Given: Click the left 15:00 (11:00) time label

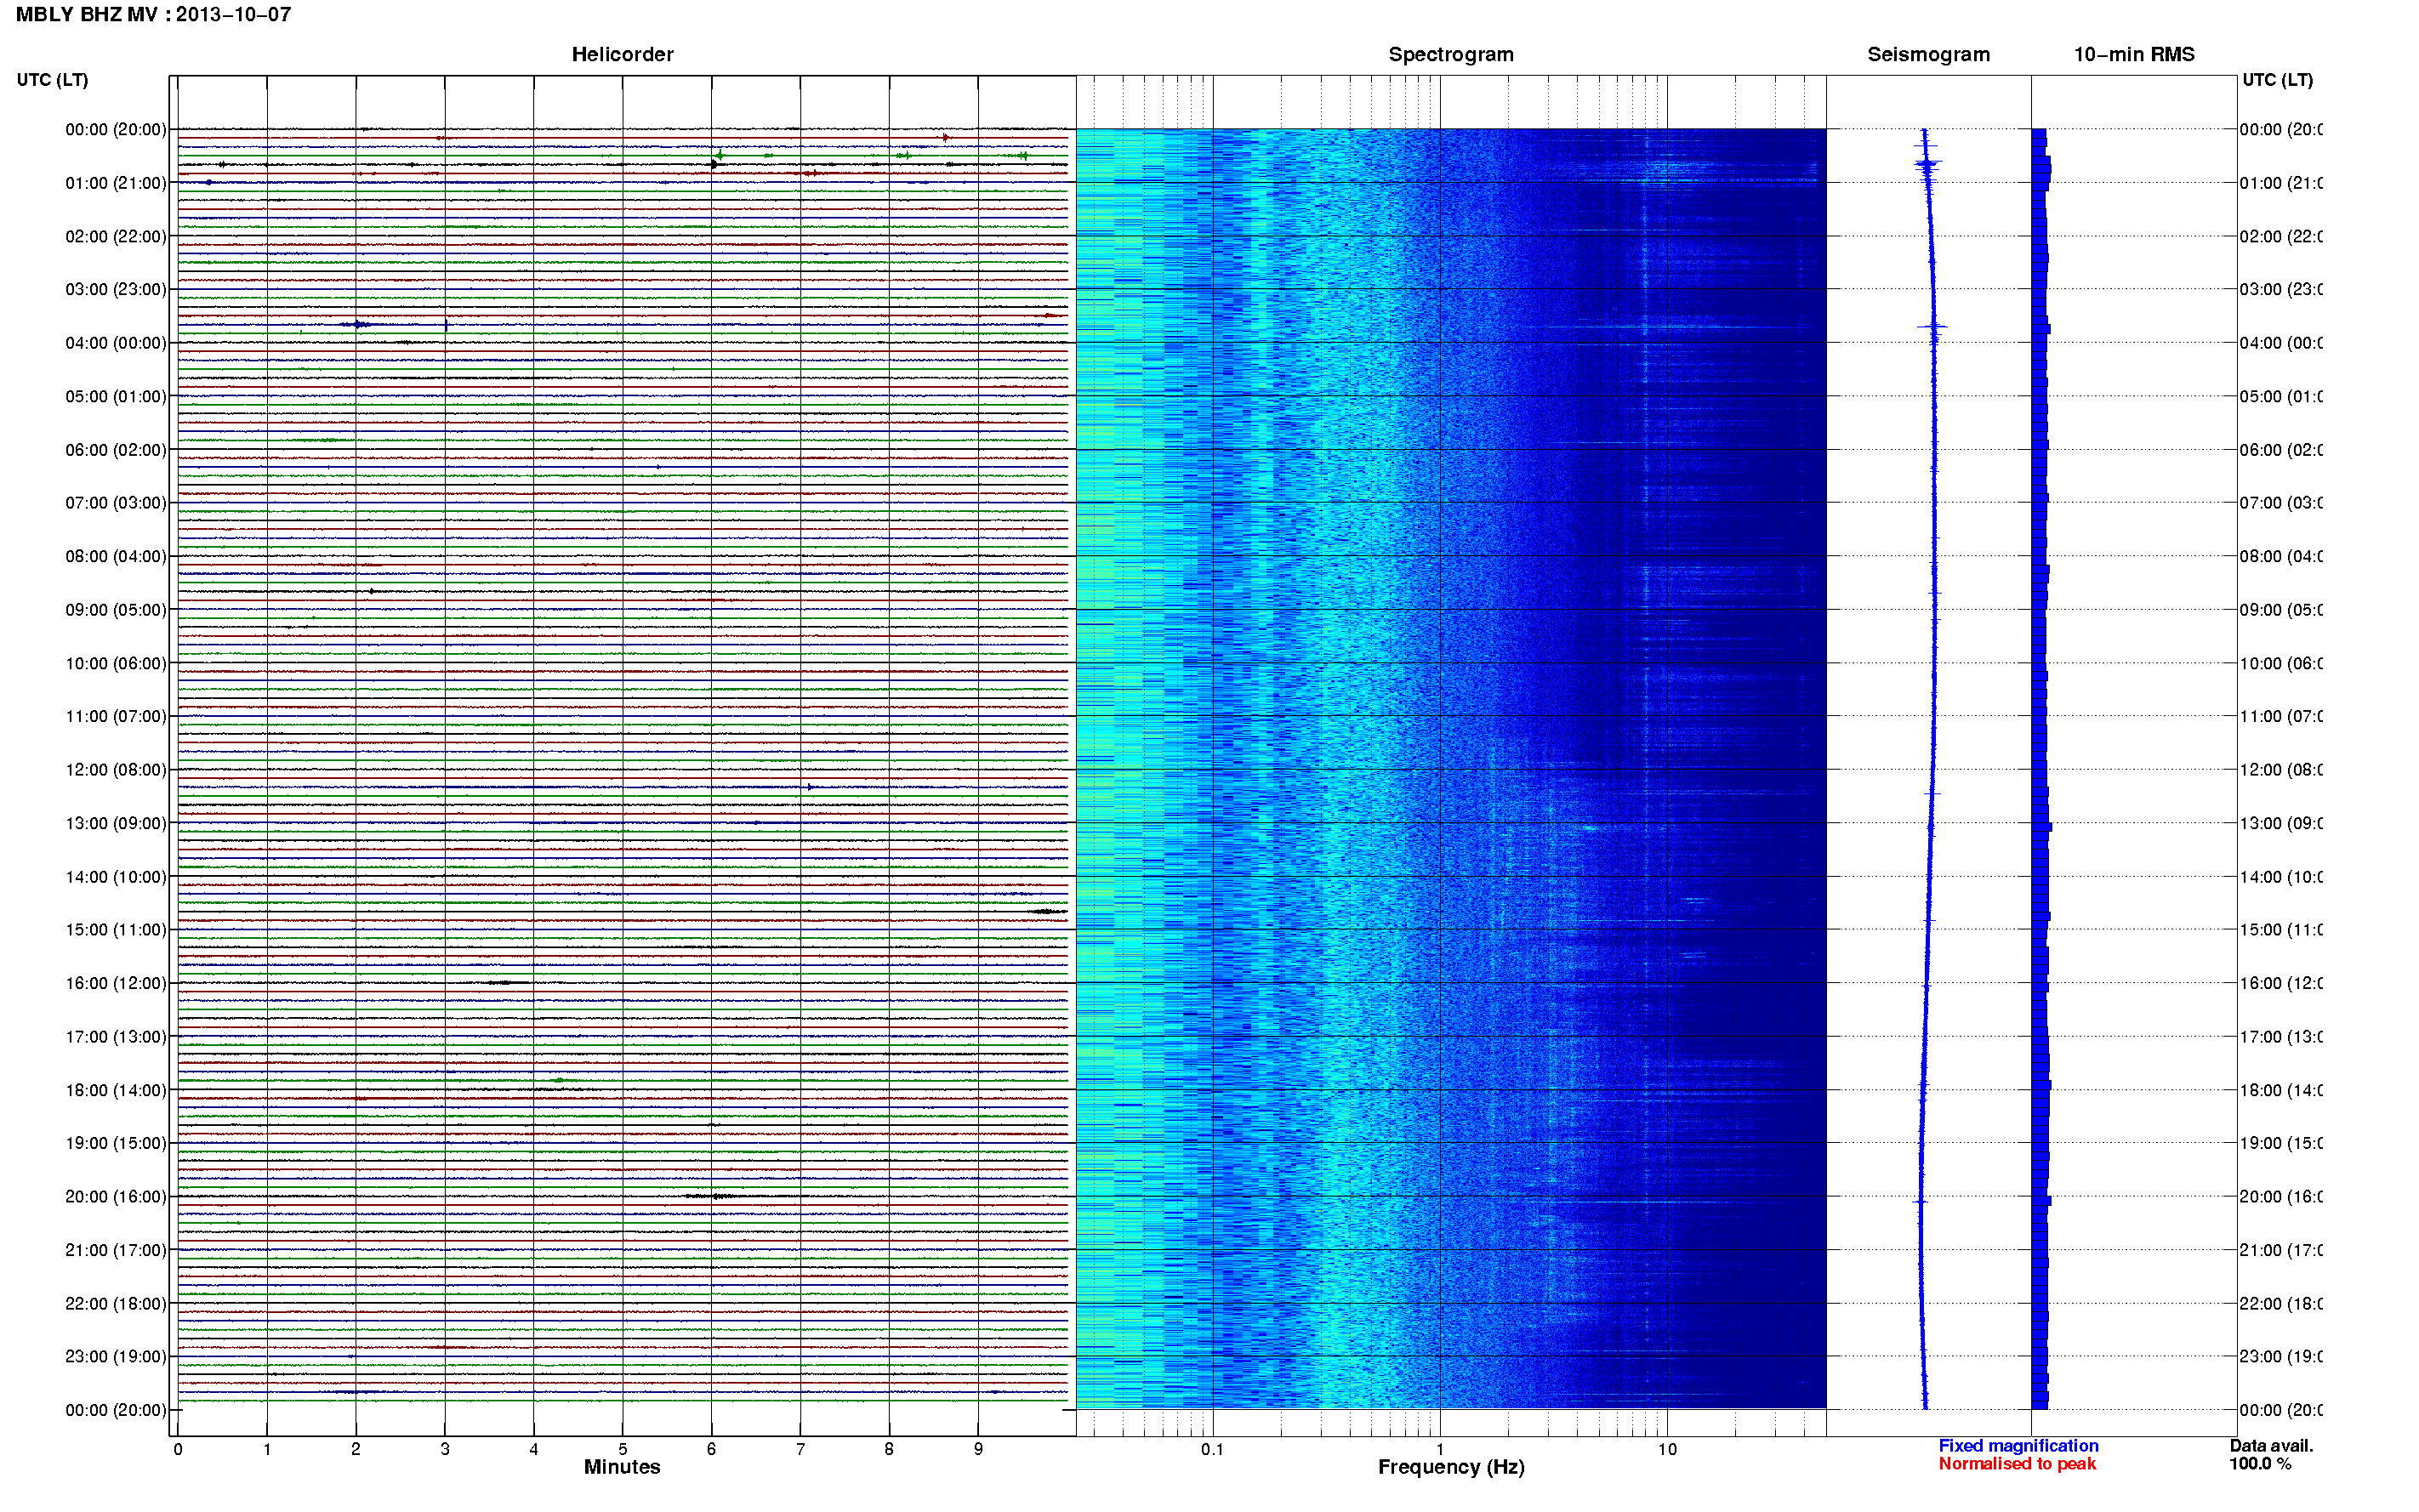Looking at the screenshot, I should [x=116, y=930].
